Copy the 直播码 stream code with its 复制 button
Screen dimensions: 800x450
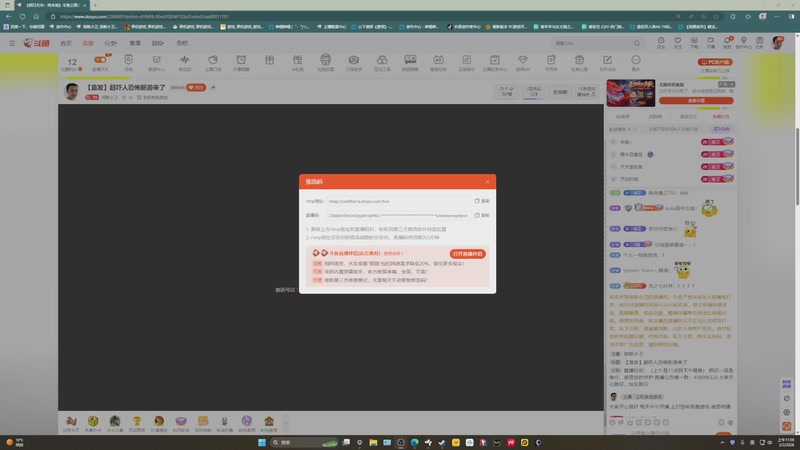pos(482,215)
